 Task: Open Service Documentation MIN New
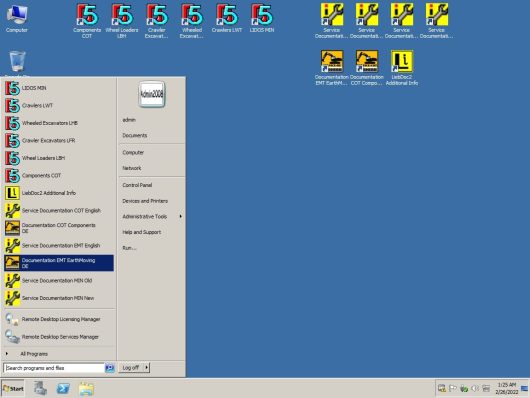[x=59, y=298]
